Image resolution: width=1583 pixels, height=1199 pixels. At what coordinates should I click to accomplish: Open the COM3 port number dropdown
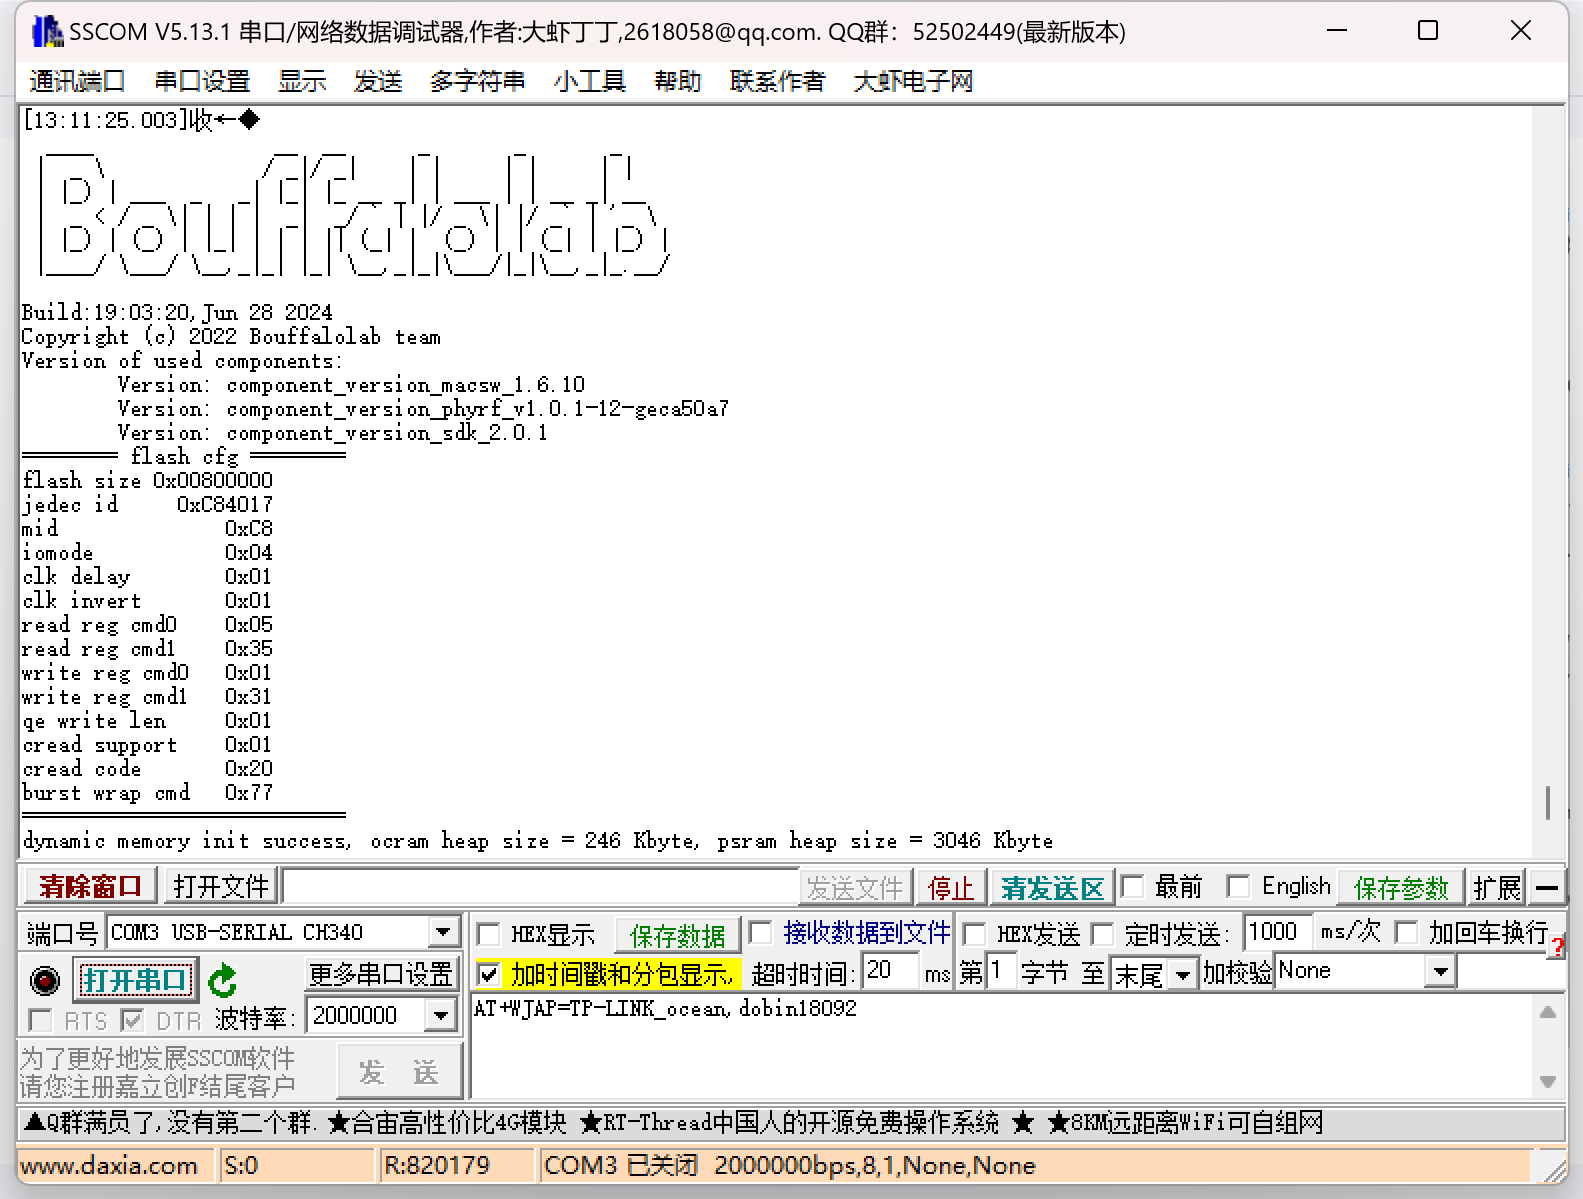point(442,932)
